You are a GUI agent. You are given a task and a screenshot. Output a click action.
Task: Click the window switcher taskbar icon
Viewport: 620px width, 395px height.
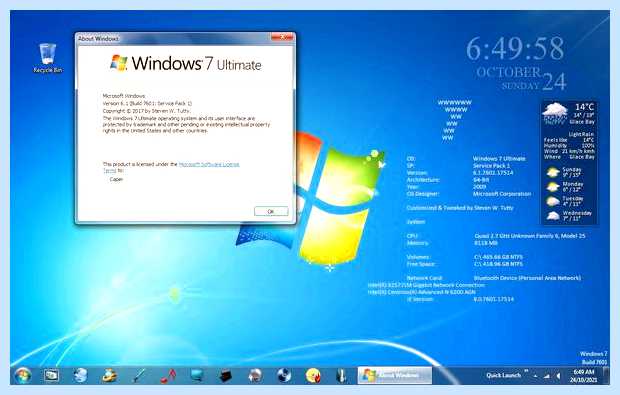point(51,375)
